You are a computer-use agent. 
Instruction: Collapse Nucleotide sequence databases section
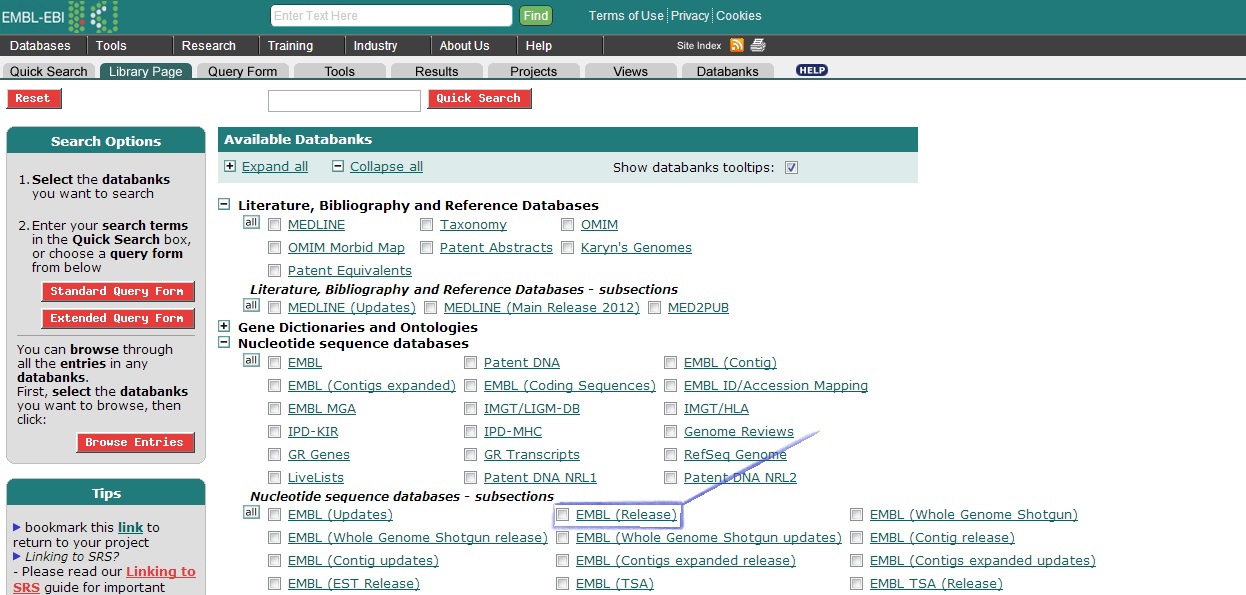(225, 343)
